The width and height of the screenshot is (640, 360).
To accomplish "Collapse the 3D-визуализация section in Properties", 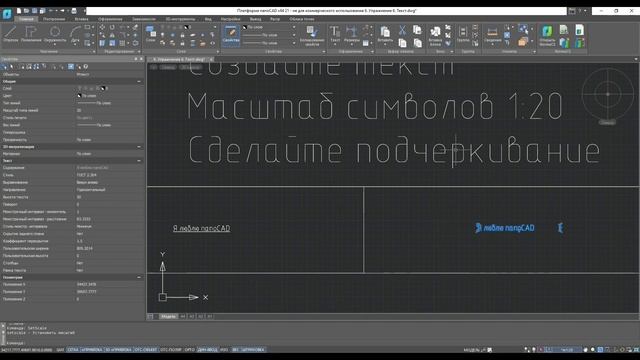I will (139, 147).
